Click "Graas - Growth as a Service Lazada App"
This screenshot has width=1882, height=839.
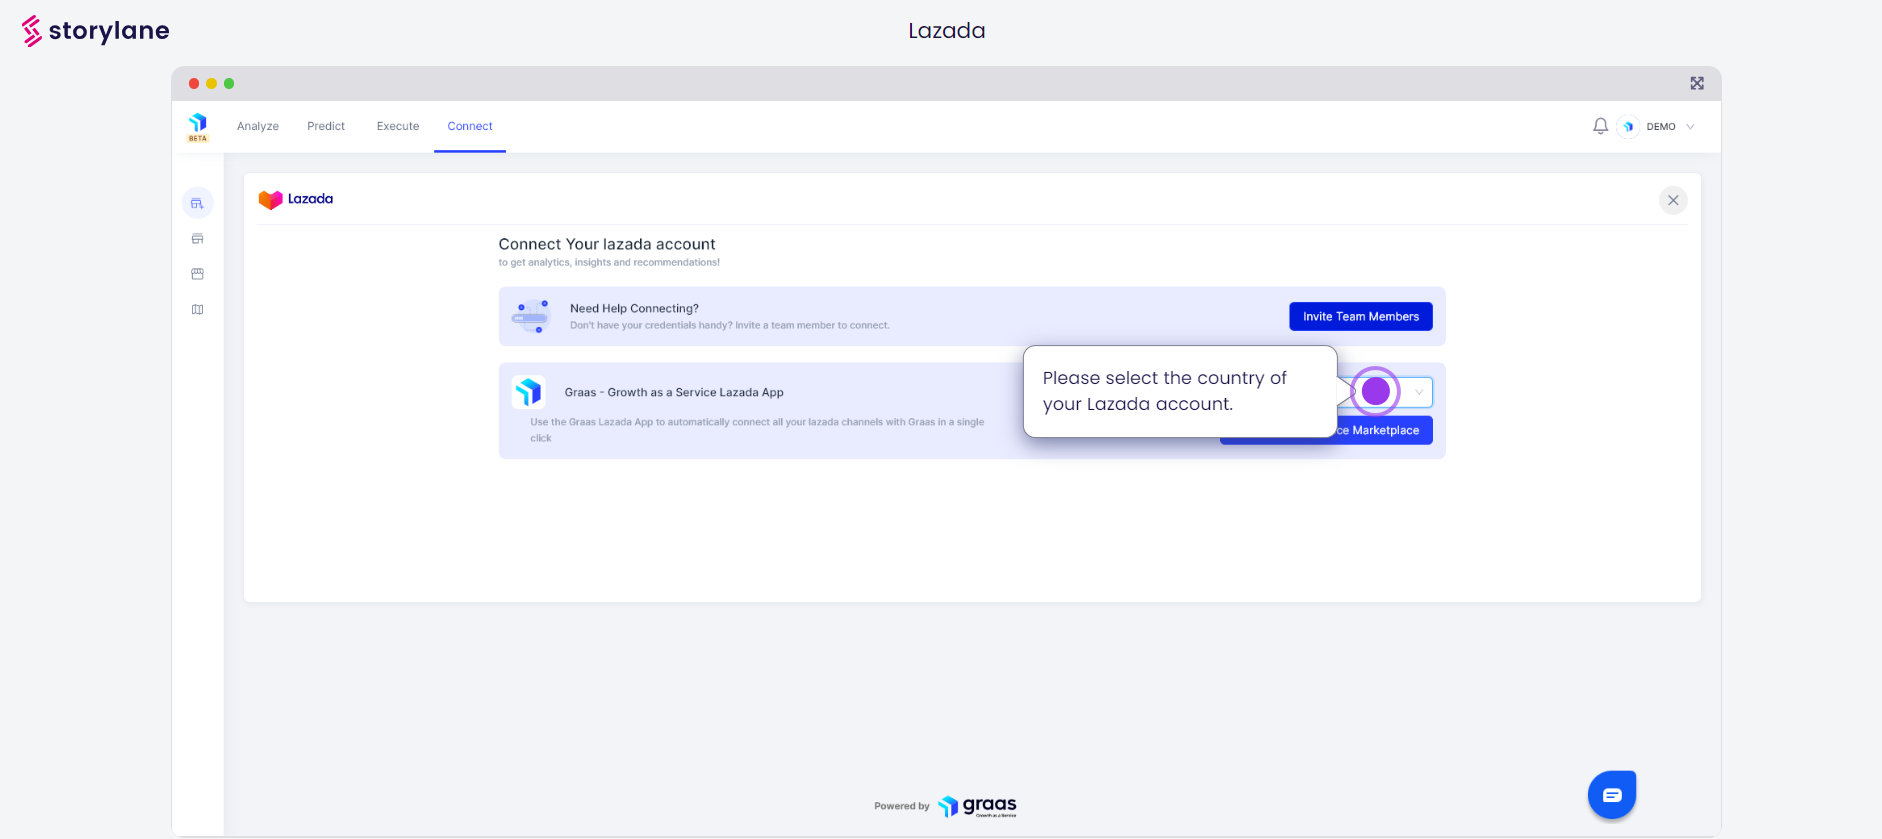tap(674, 393)
